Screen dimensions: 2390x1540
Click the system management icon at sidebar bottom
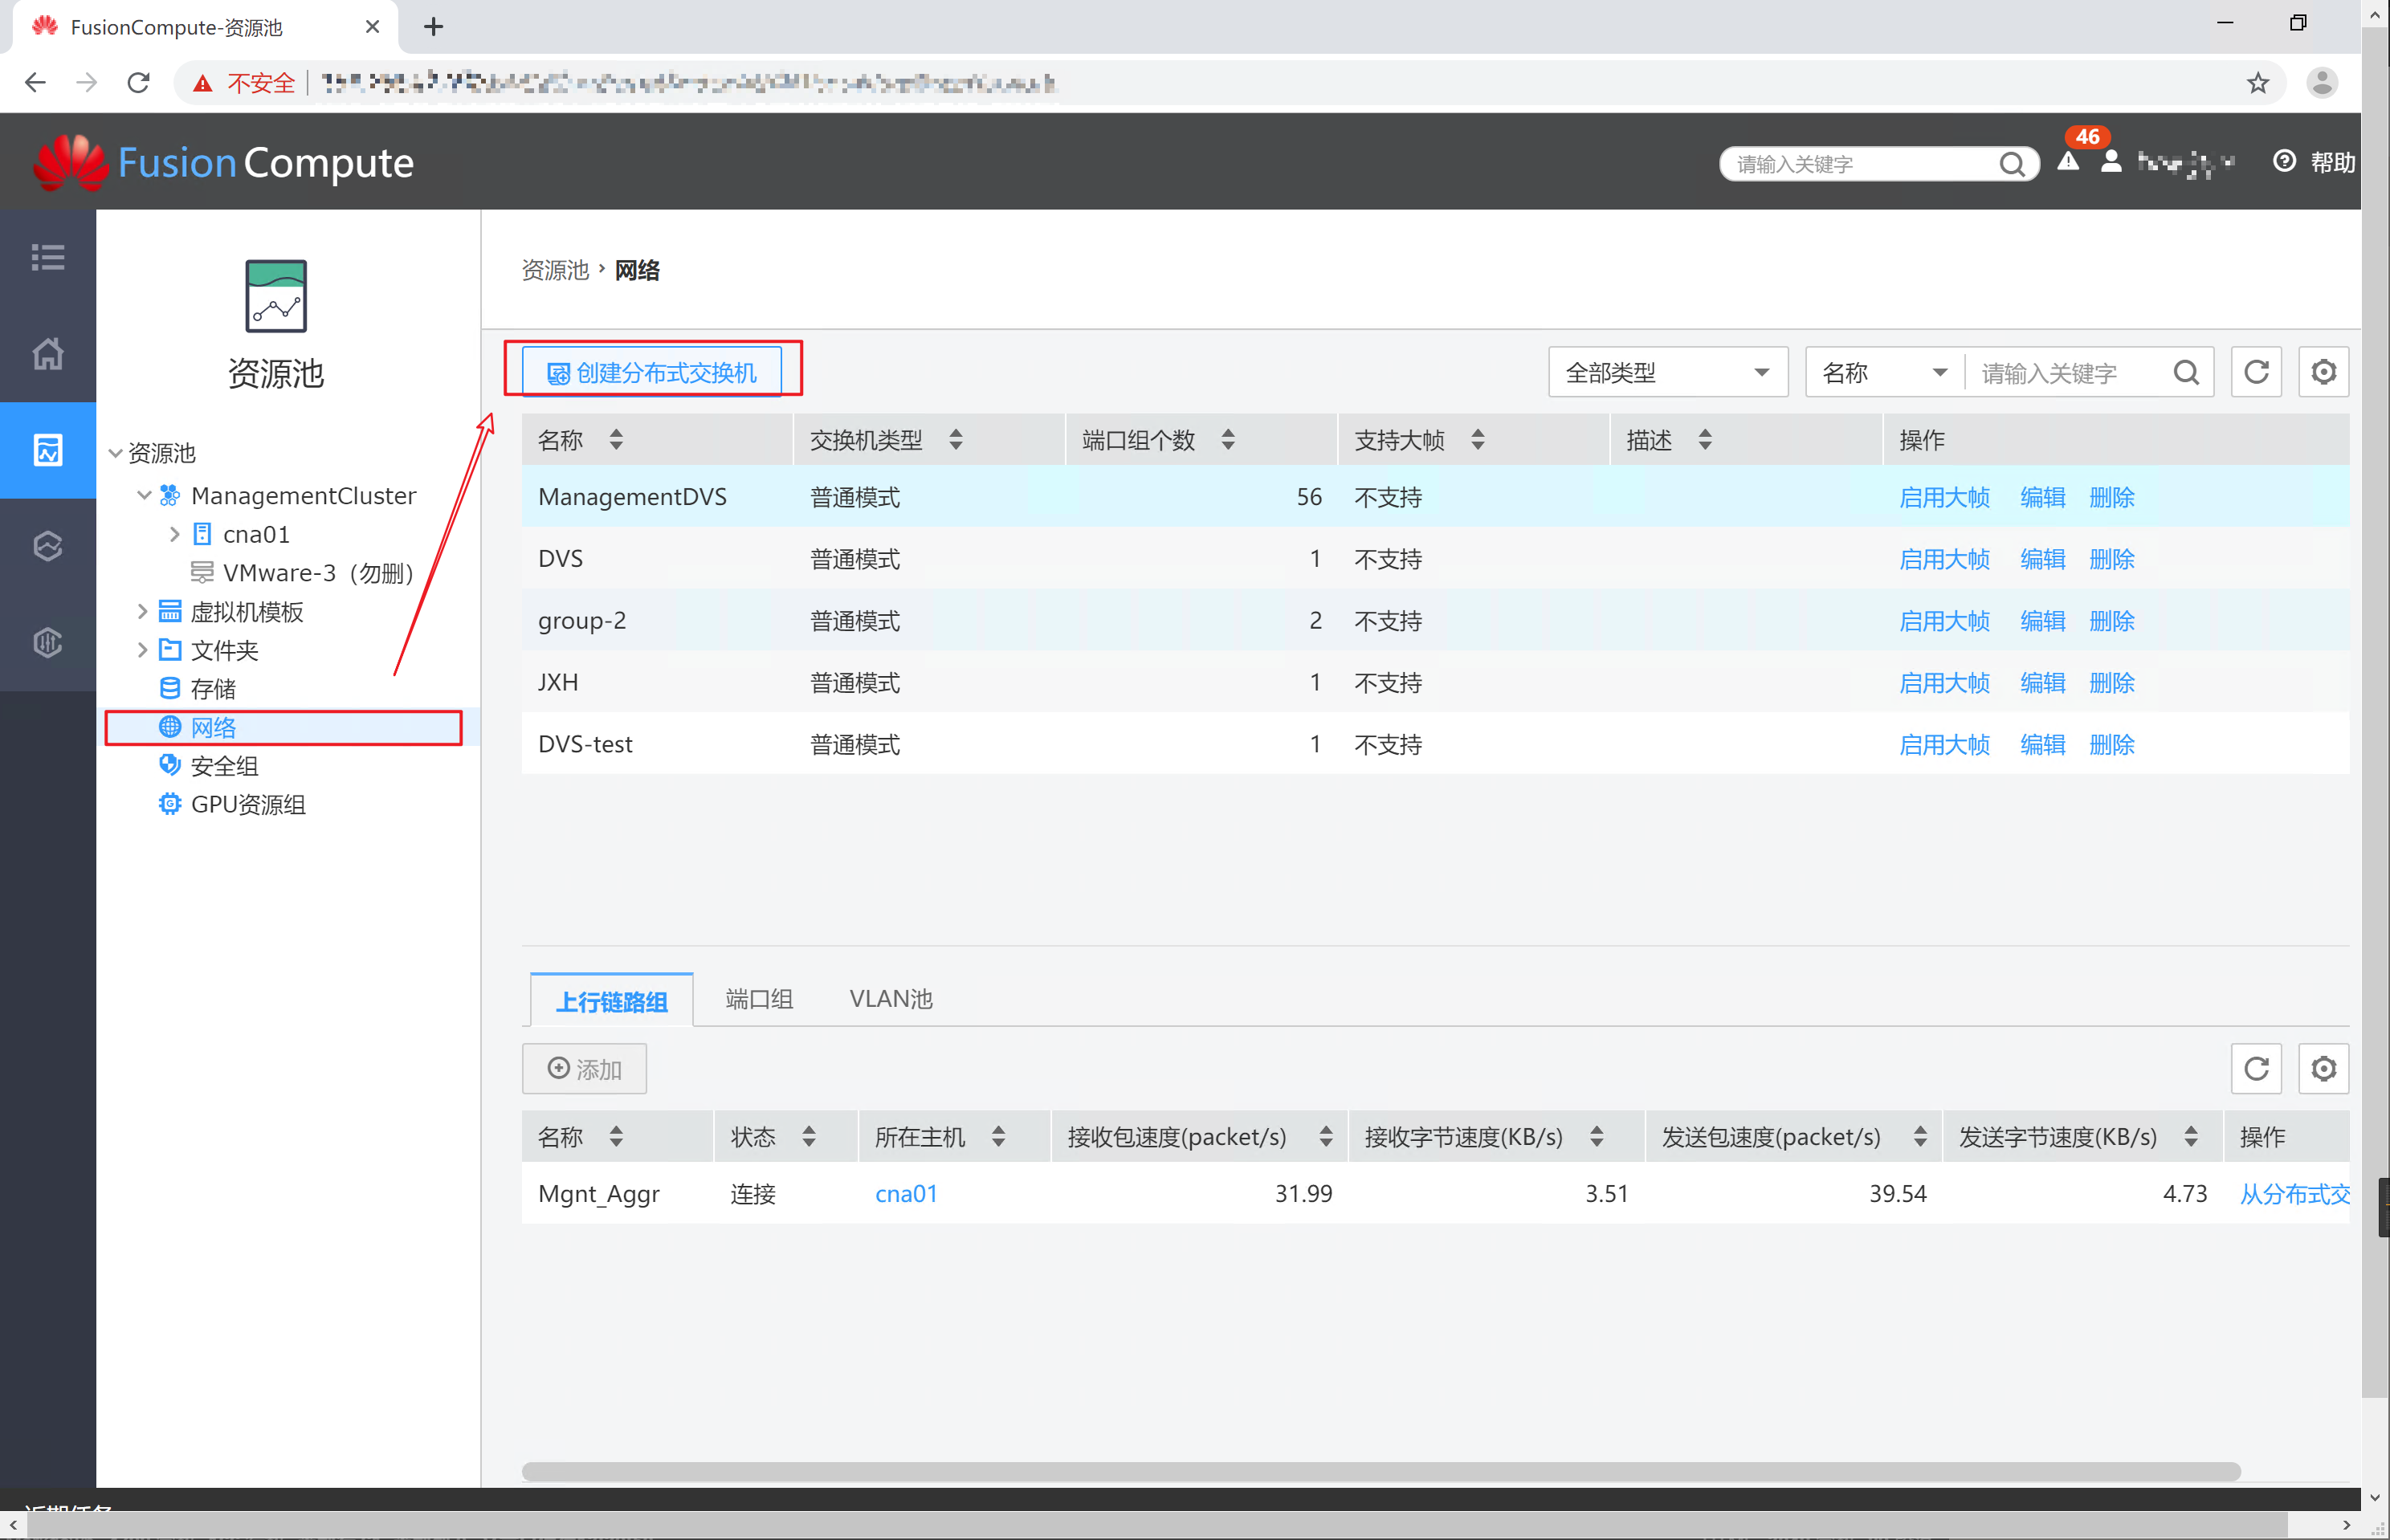[x=47, y=643]
